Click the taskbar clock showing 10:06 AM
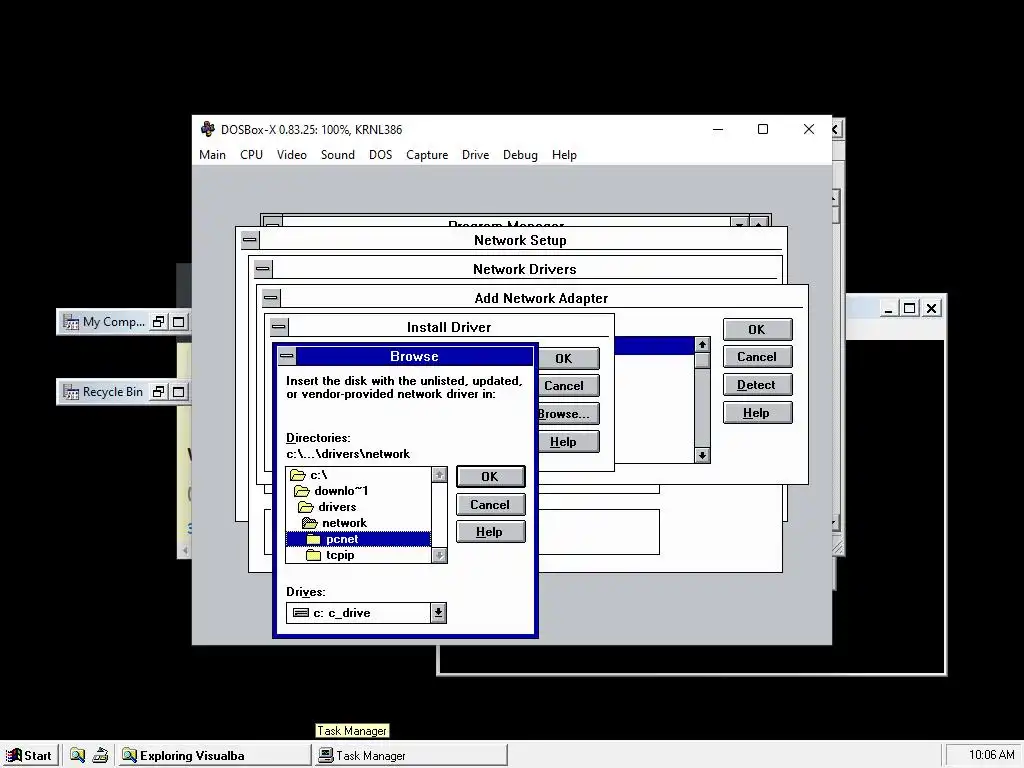Image resolution: width=1024 pixels, height=768 pixels. click(991, 755)
